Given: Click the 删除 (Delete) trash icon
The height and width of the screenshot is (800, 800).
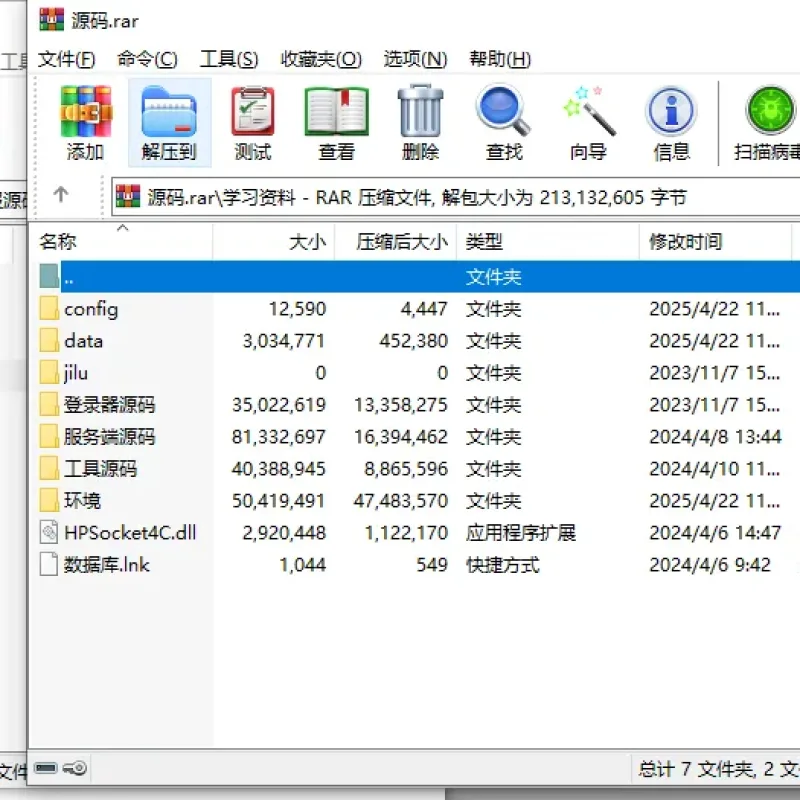Looking at the screenshot, I should tap(420, 111).
